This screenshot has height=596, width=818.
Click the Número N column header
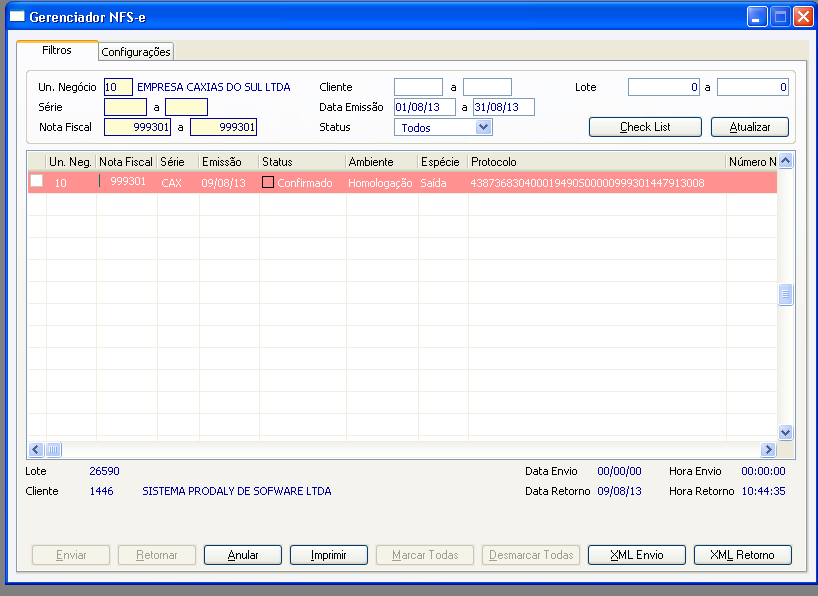[x=752, y=162]
